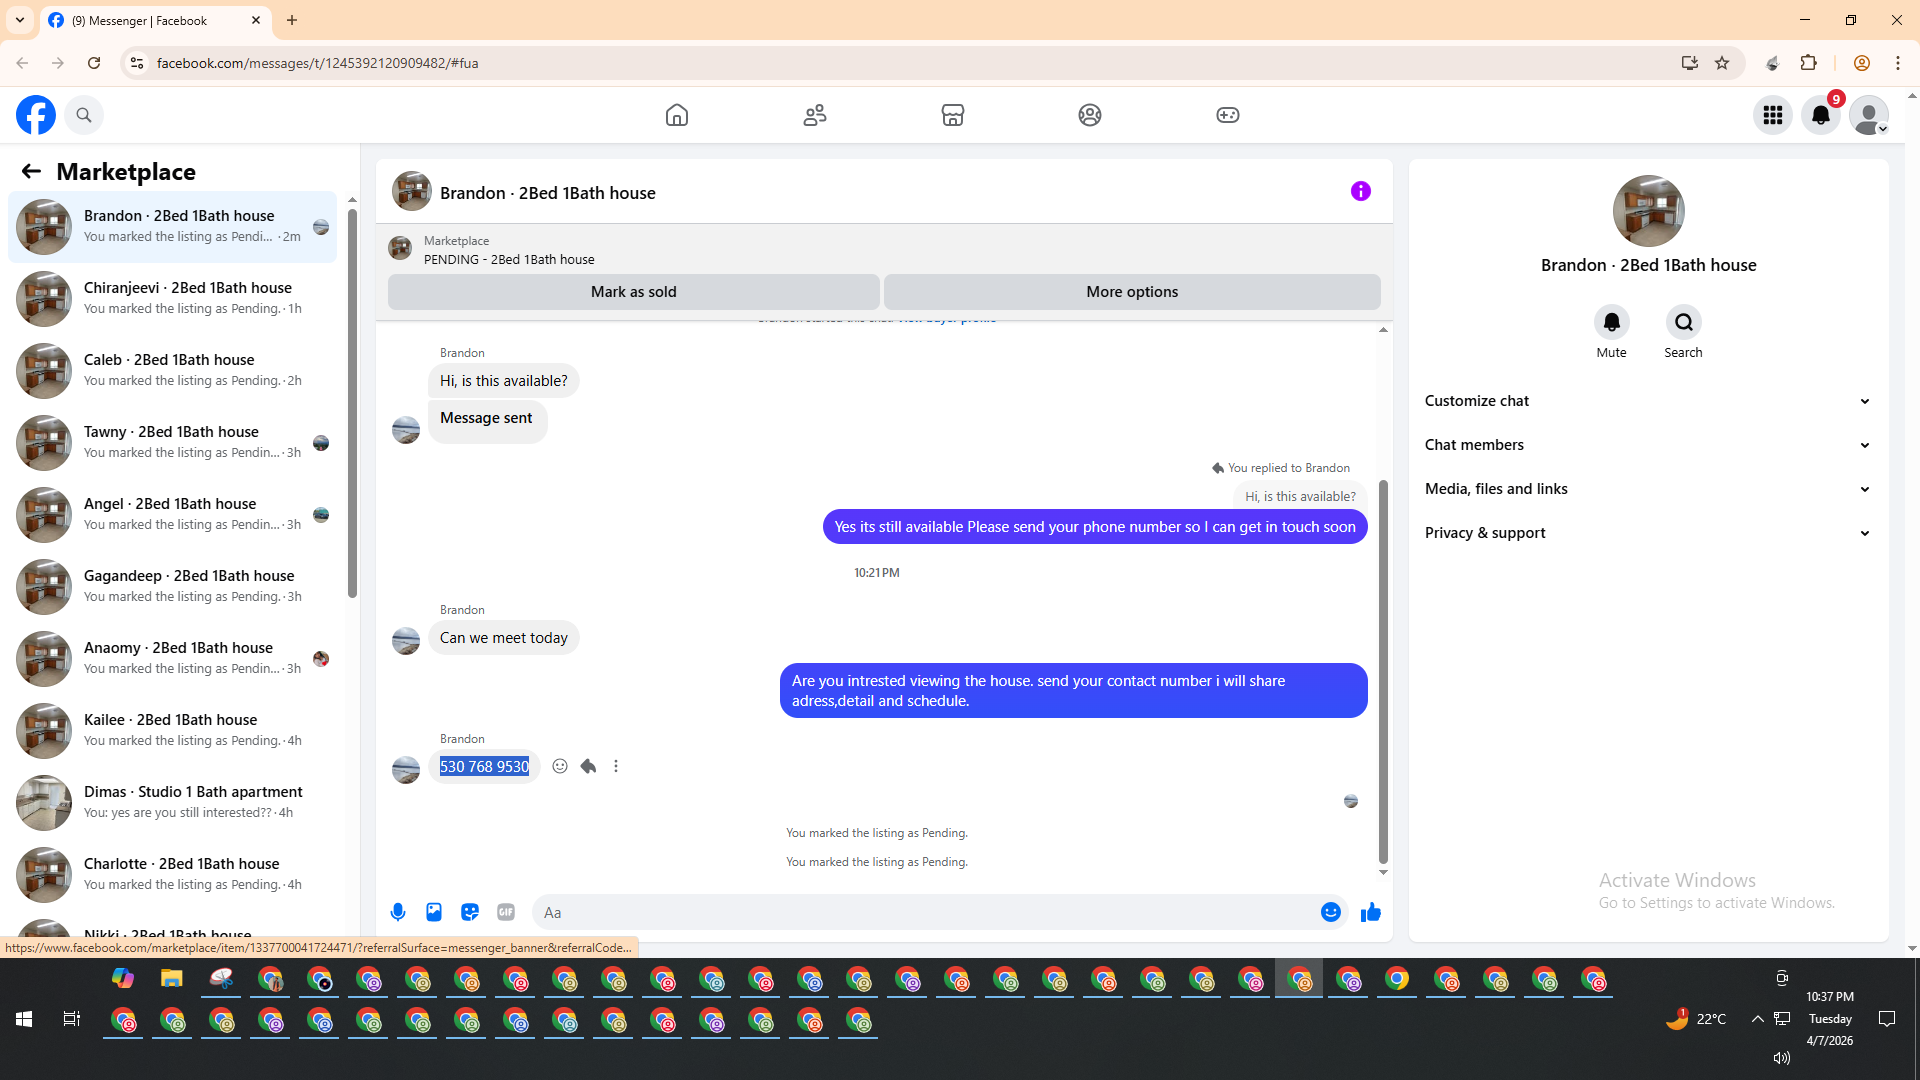Open Chrome extensions puzzle icon
The image size is (1920, 1080).
1809,63
